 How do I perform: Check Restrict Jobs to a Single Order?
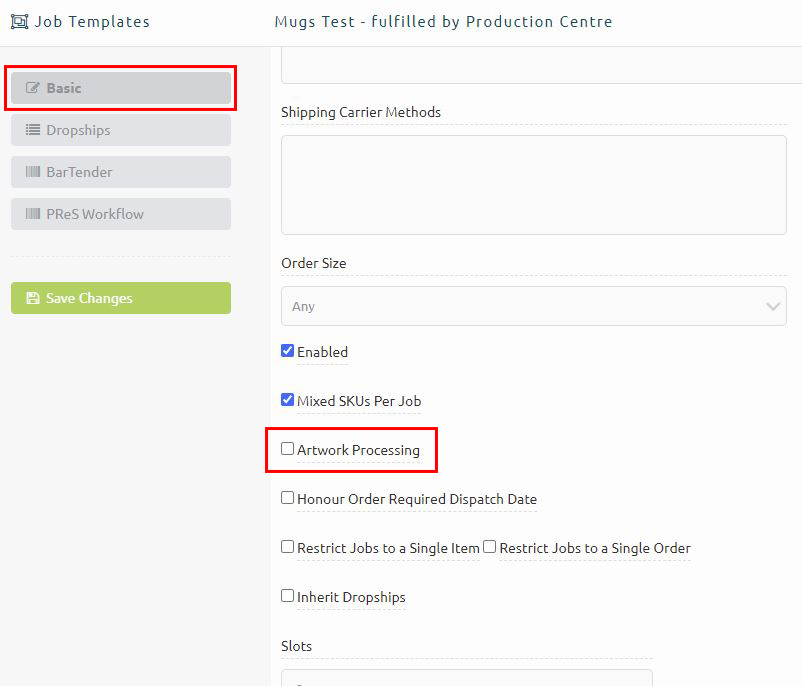[x=490, y=547]
